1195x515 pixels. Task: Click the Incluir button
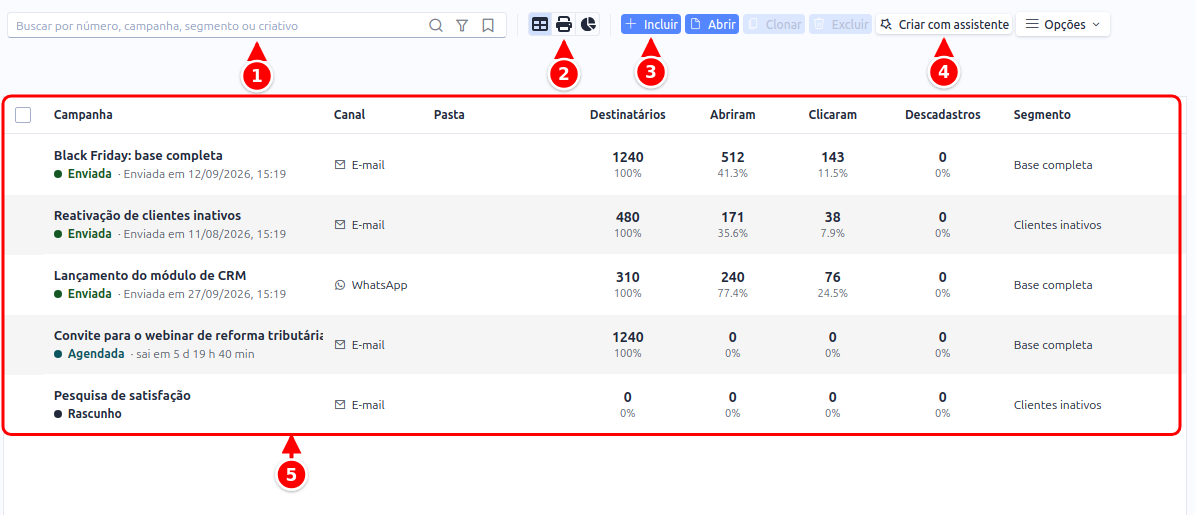click(651, 24)
